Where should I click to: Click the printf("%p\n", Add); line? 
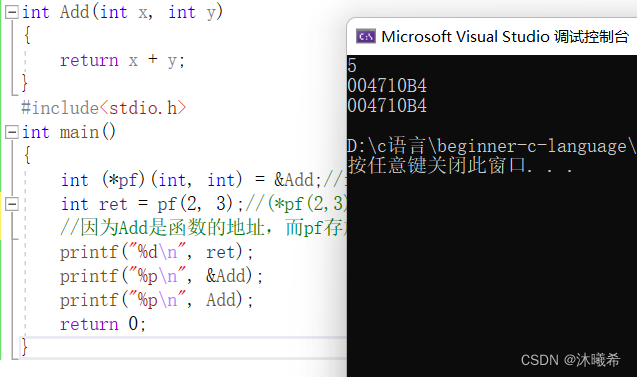[156, 300]
